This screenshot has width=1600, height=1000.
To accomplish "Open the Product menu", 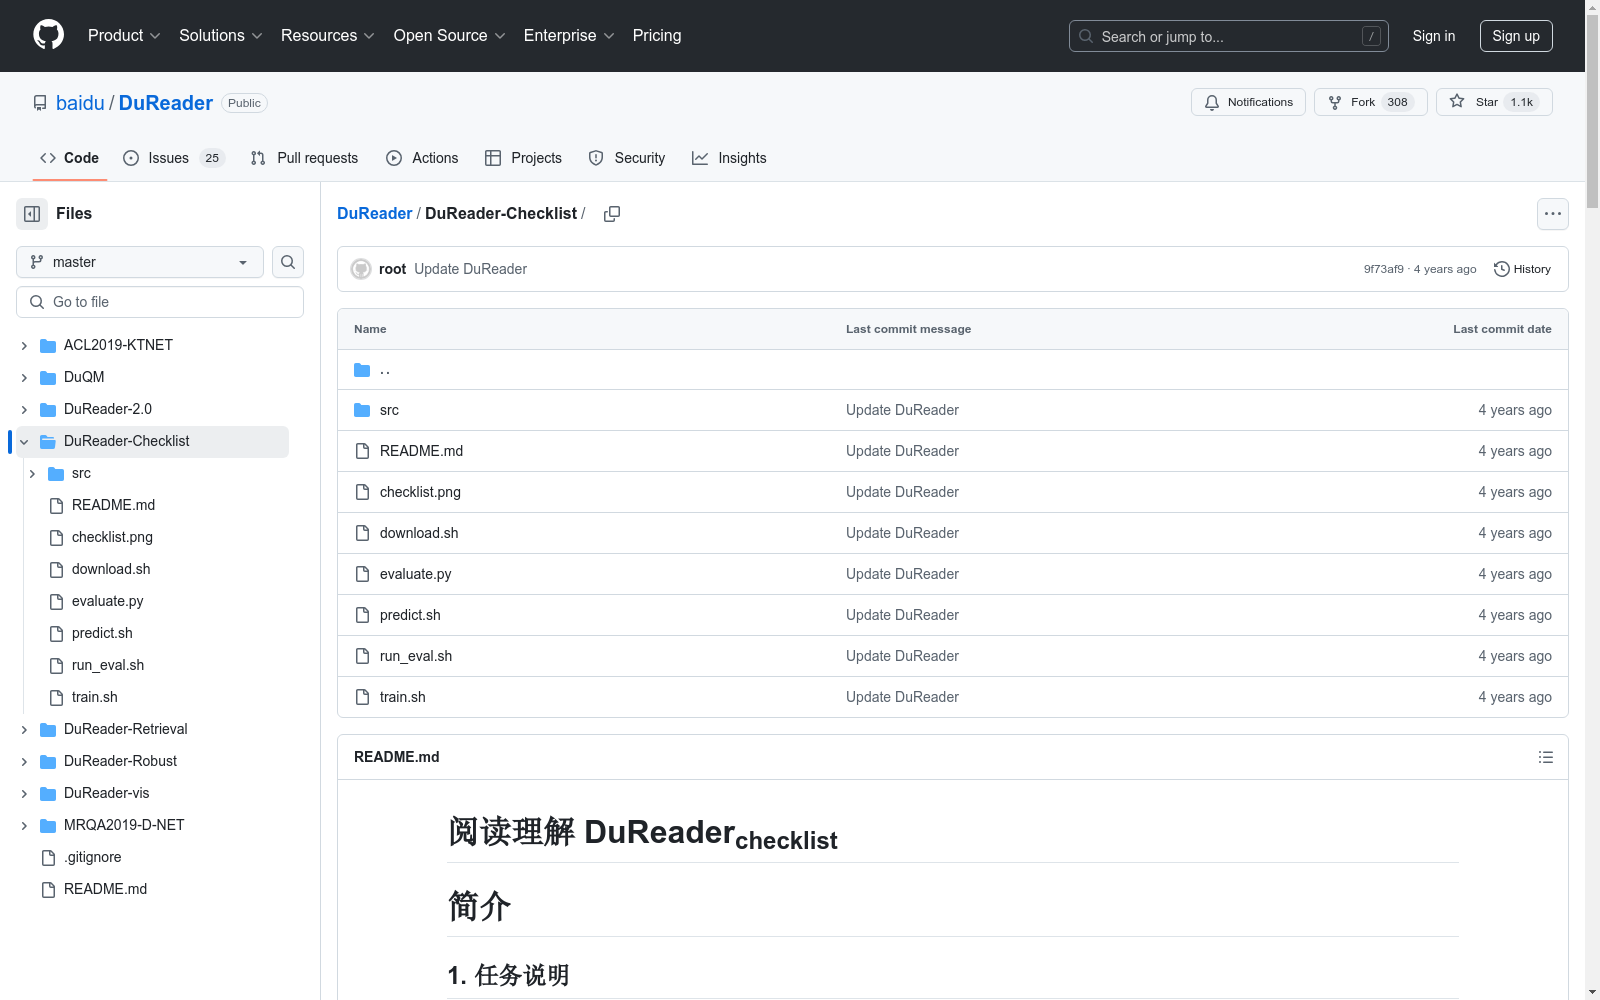I will pos(124,35).
